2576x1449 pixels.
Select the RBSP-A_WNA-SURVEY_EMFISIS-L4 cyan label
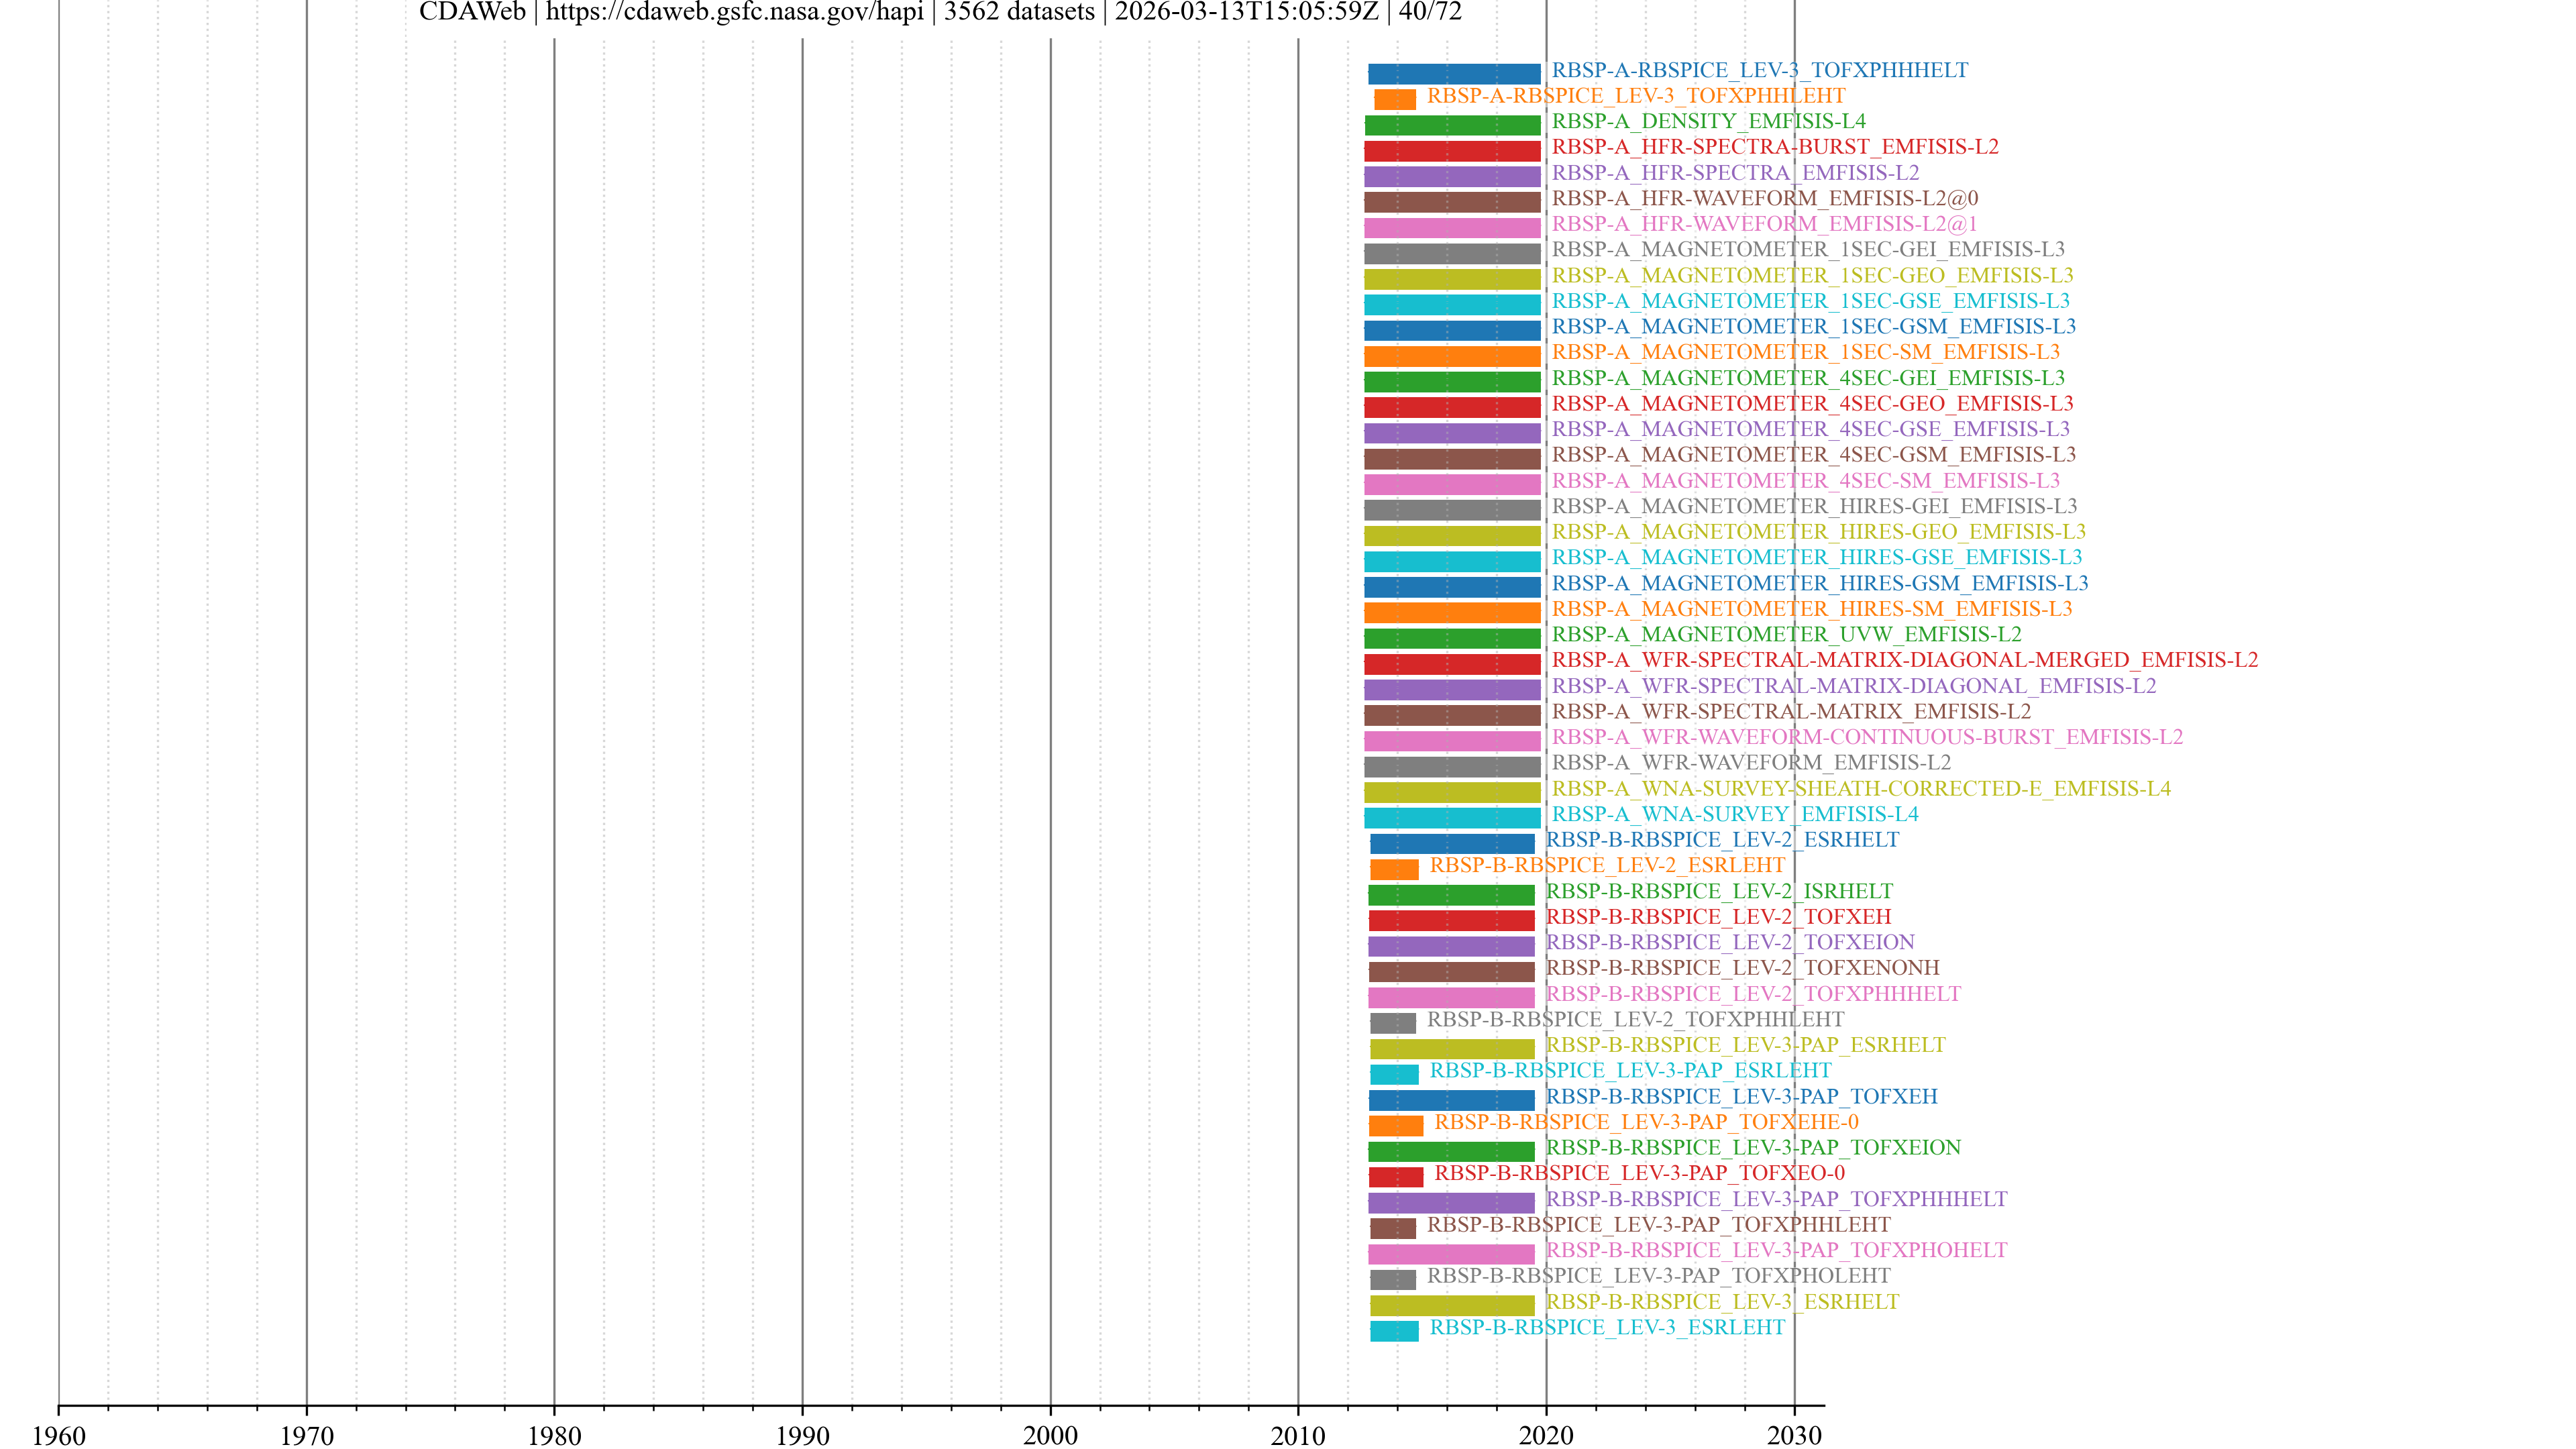pos(1734,814)
